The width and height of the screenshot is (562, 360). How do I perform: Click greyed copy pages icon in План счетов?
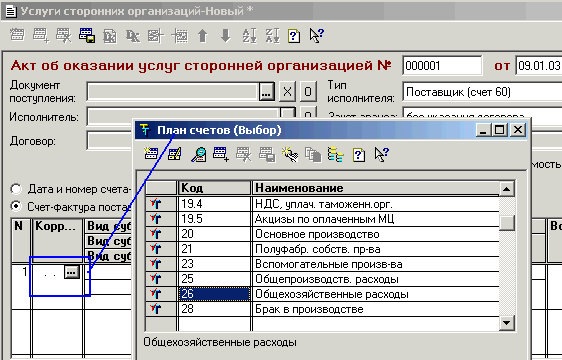[313, 155]
